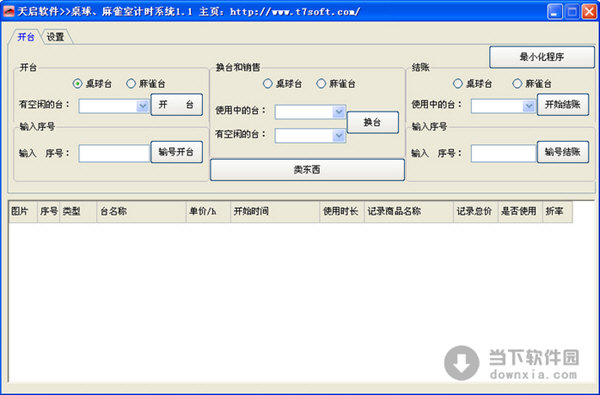Click the 开 台 button

[x=176, y=104]
